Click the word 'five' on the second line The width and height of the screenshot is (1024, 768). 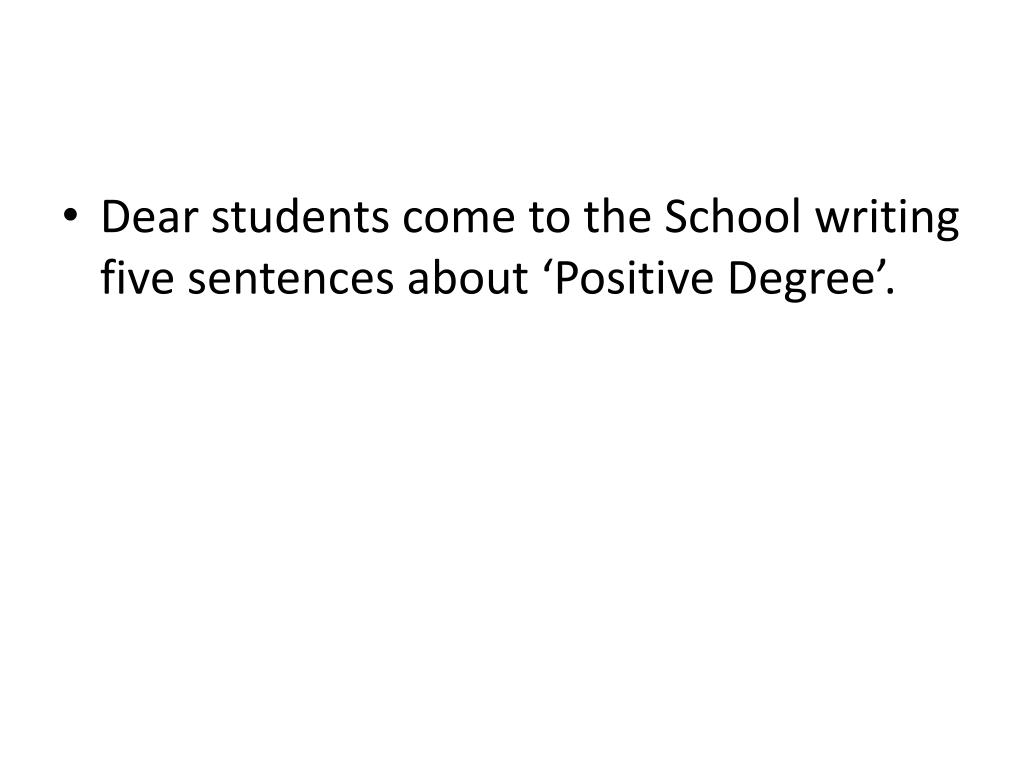(137, 277)
